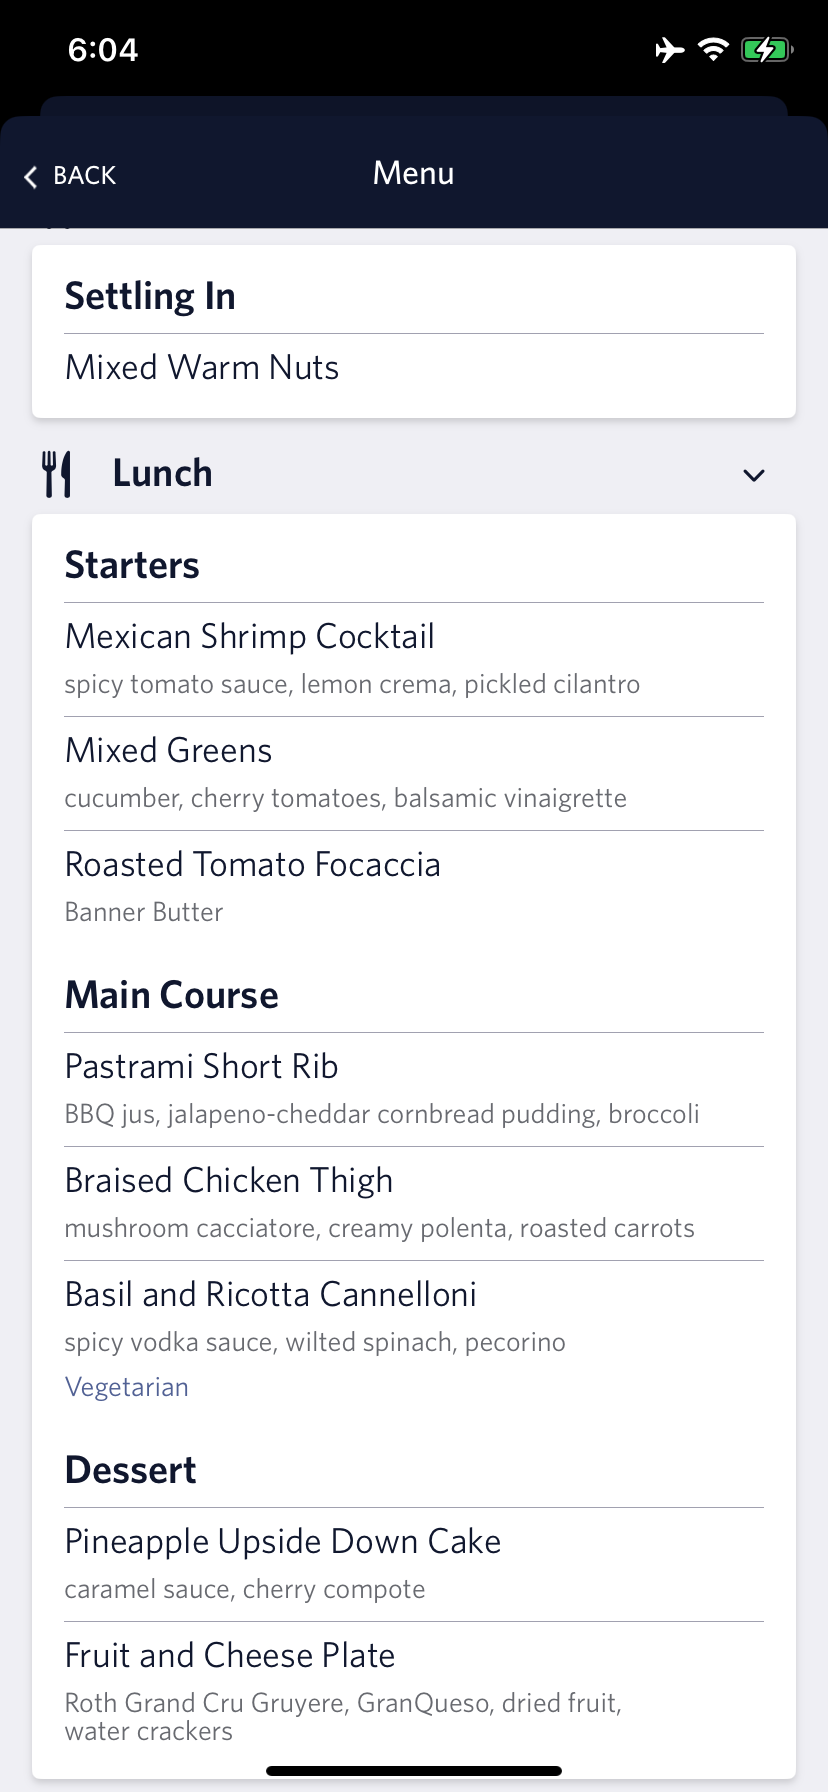828x1792 pixels.
Task: Choose the Pastrami Short Rib entrée
Action: click(x=201, y=1066)
